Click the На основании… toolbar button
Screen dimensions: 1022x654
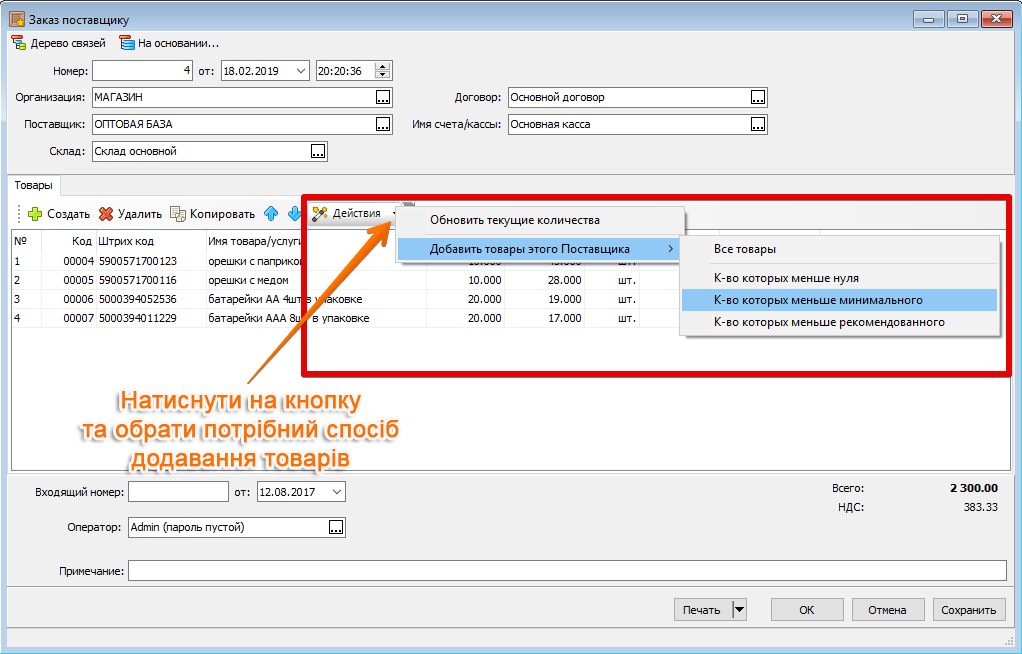point(169,44)
